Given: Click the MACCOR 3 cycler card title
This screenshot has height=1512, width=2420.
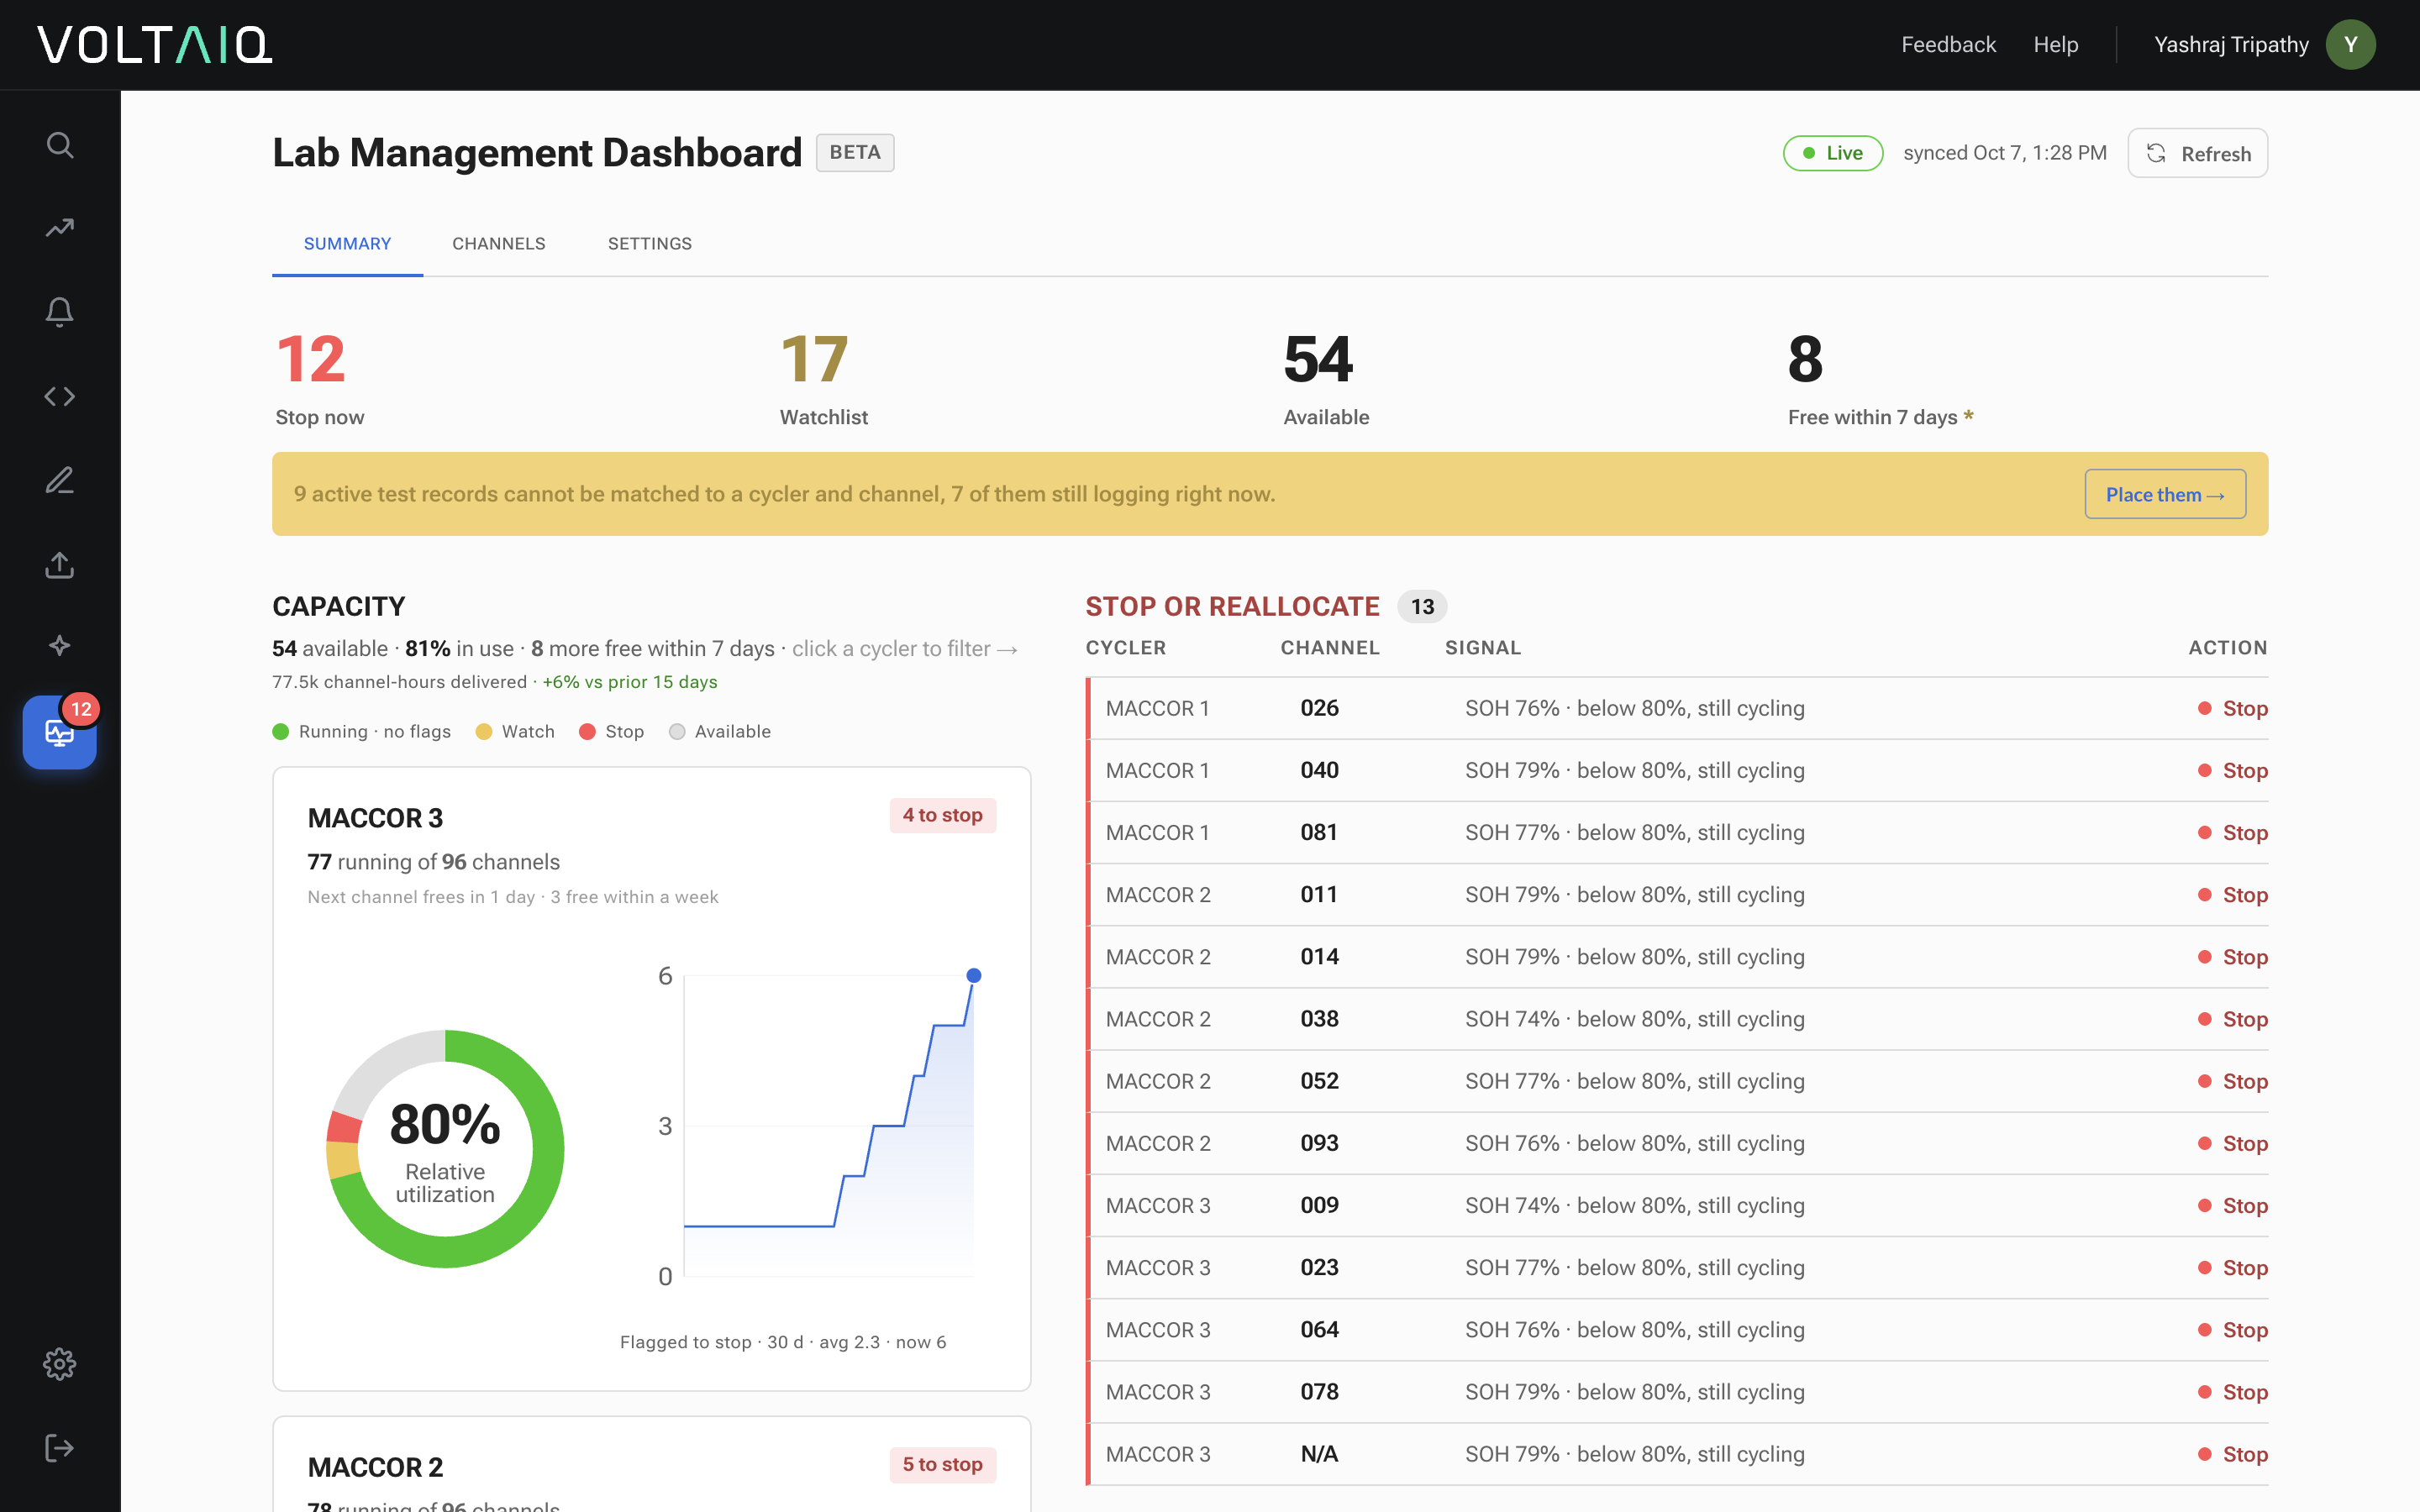Looking at the screenshot, I should click(375, 818).
